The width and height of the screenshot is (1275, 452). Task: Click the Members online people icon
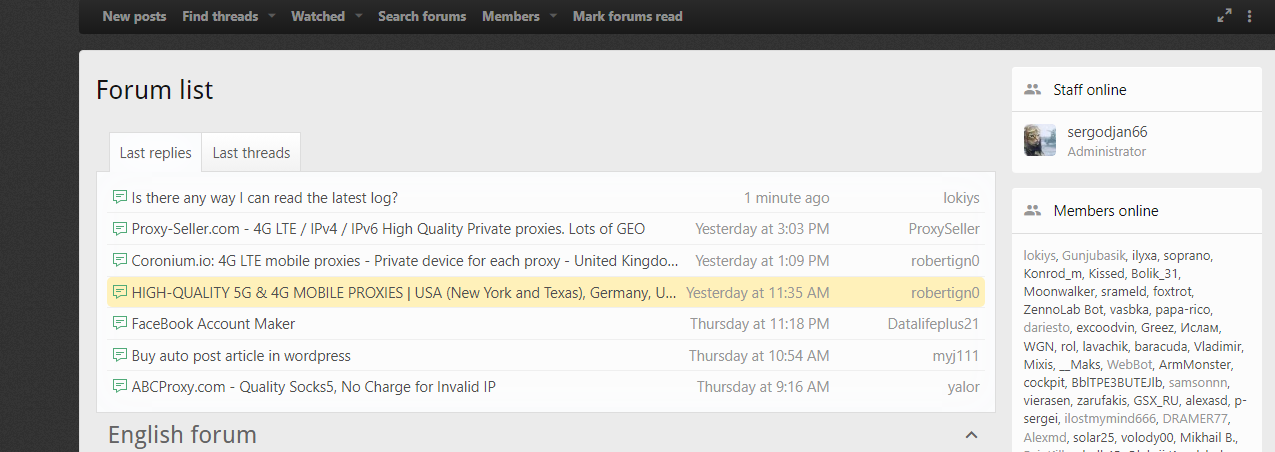[x=1033, y=211]
